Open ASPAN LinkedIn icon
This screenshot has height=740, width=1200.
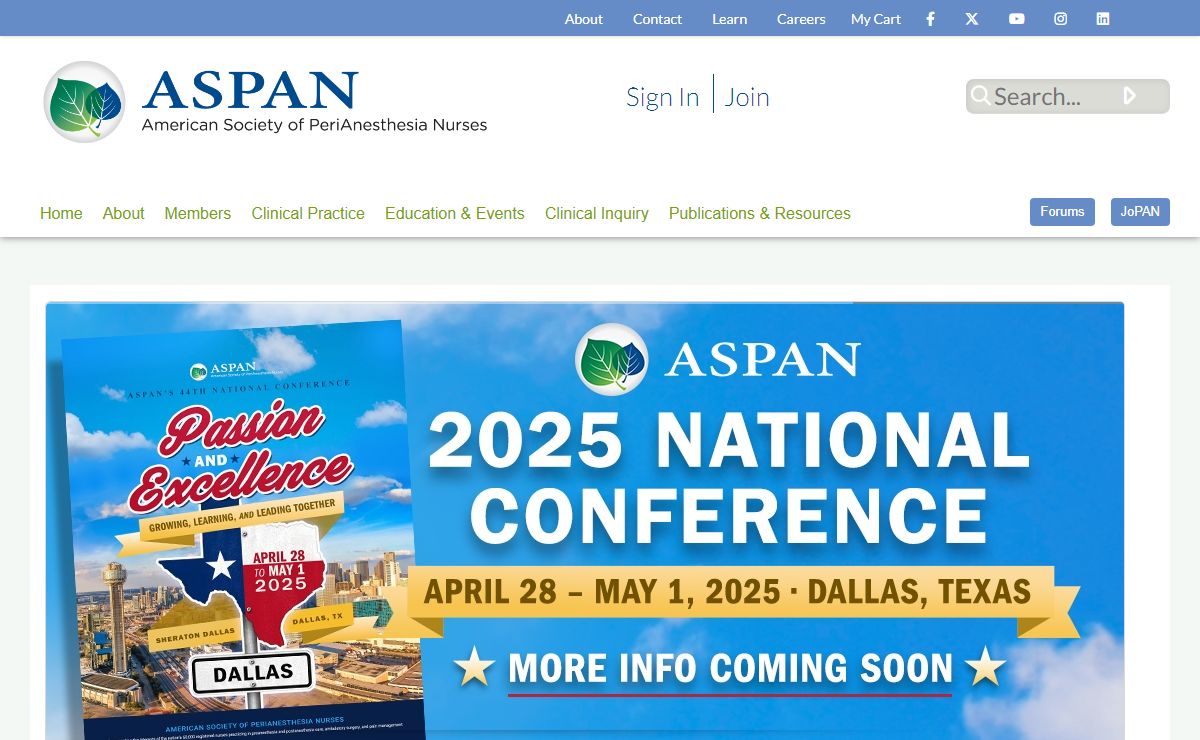click(x=1103, y=19)
